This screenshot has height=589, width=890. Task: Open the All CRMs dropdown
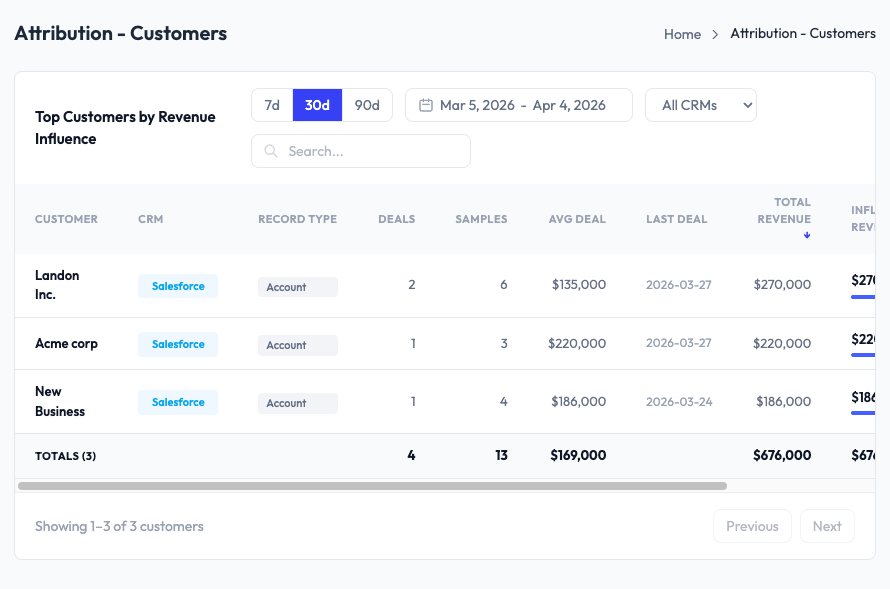[x=700, y=104]
